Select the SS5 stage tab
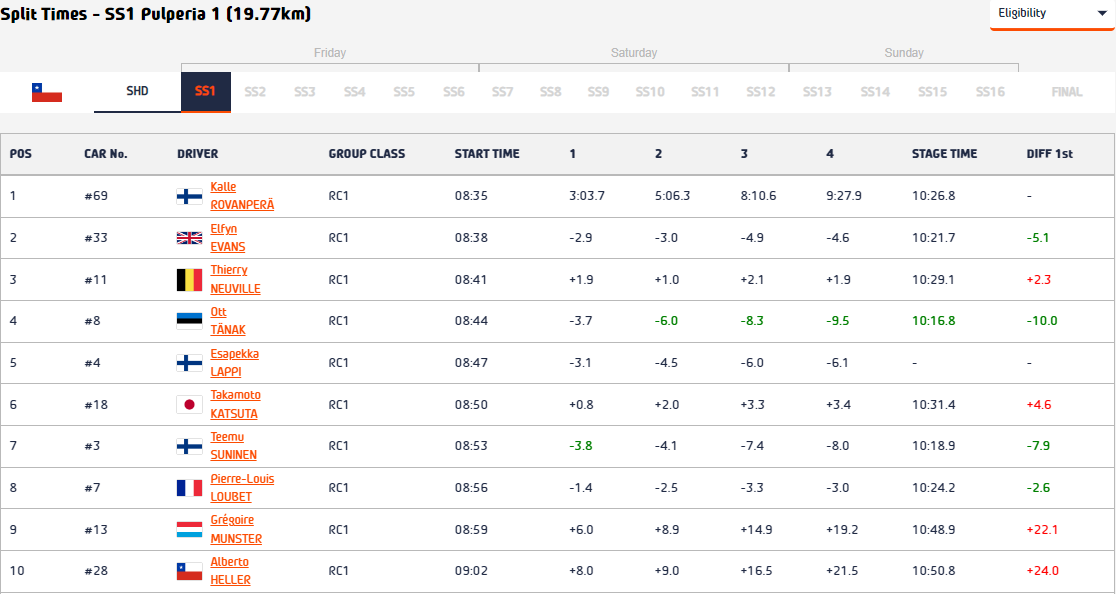 click(x=404, y=92)
